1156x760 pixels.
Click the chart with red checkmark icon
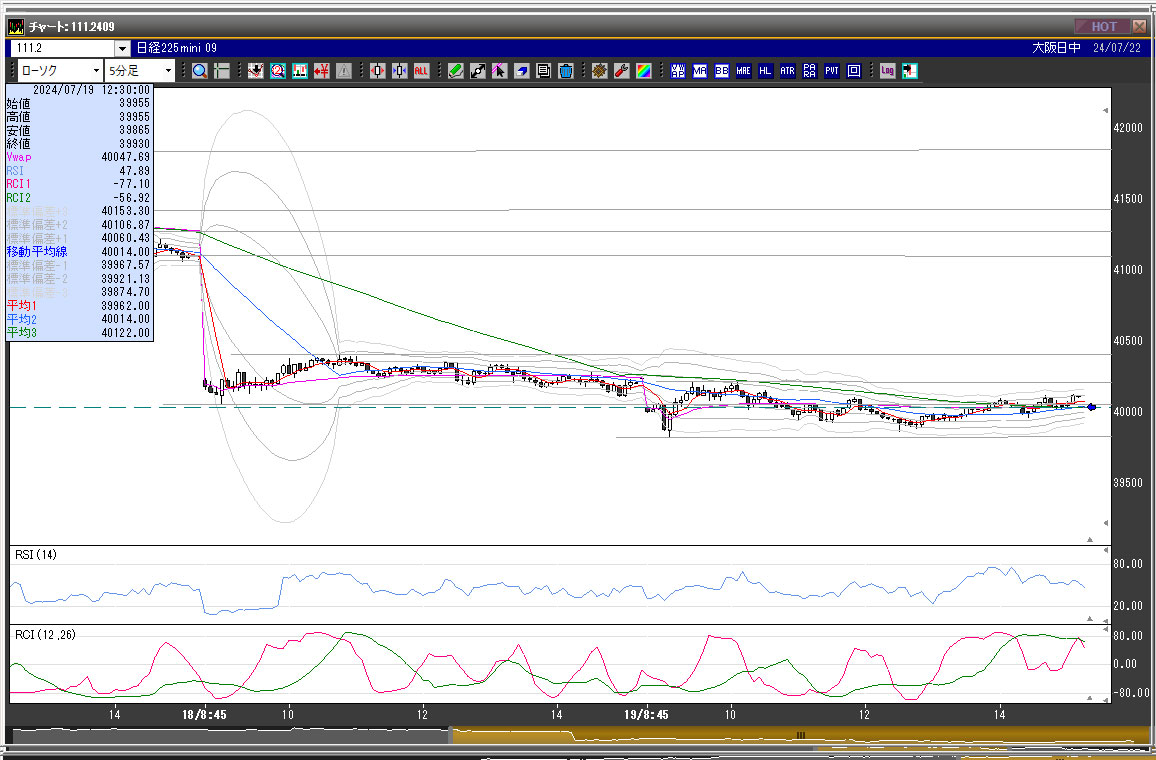point(255,71)
